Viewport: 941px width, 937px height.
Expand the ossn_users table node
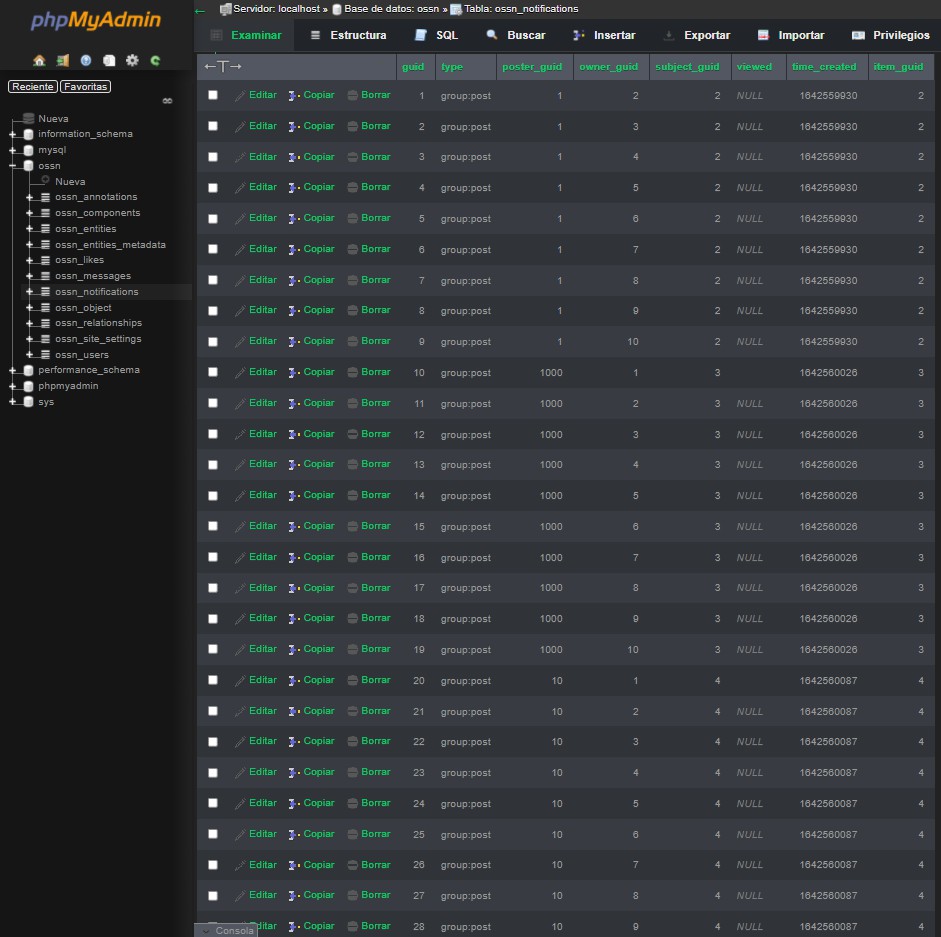pos(30,355)
